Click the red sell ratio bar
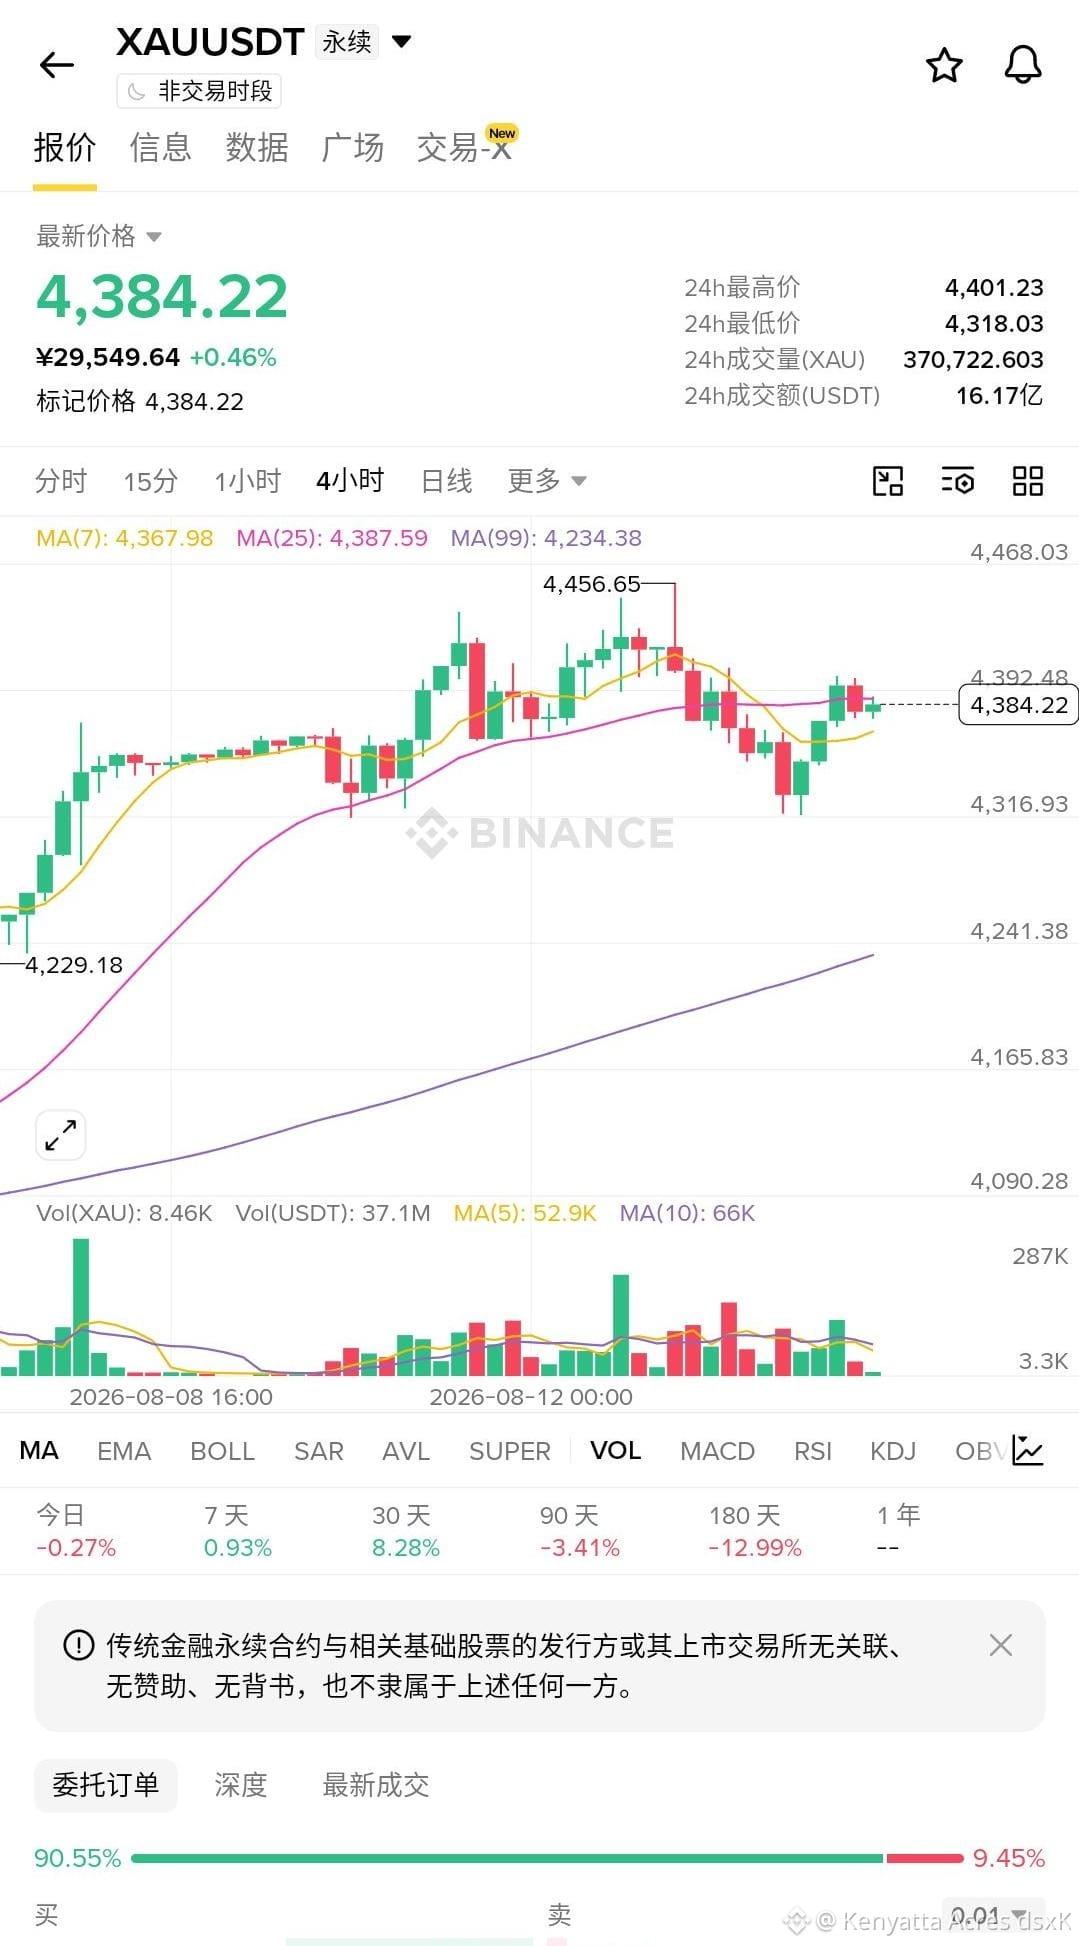This screenshot has width=1079, height=1946. [x=925, y=1858]
